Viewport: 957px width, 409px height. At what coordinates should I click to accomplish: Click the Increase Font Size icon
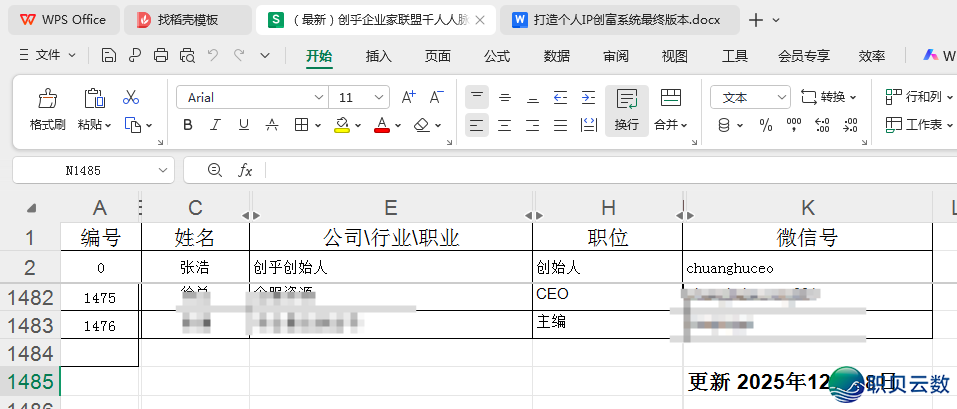(408, 97)
